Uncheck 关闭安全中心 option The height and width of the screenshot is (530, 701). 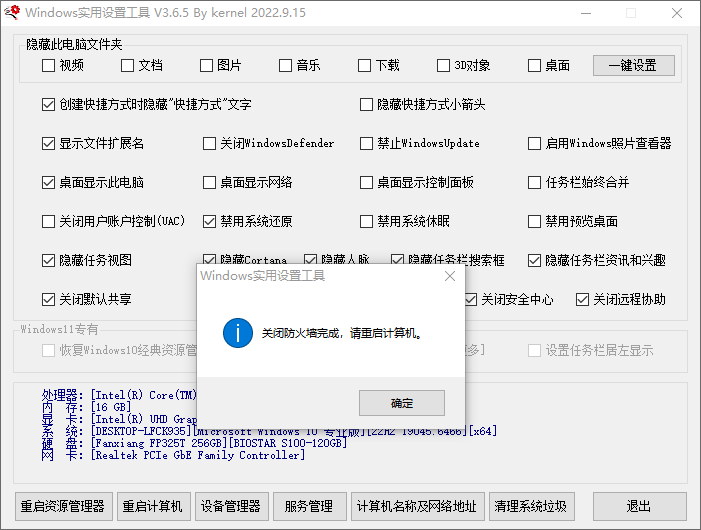(471, 299)
